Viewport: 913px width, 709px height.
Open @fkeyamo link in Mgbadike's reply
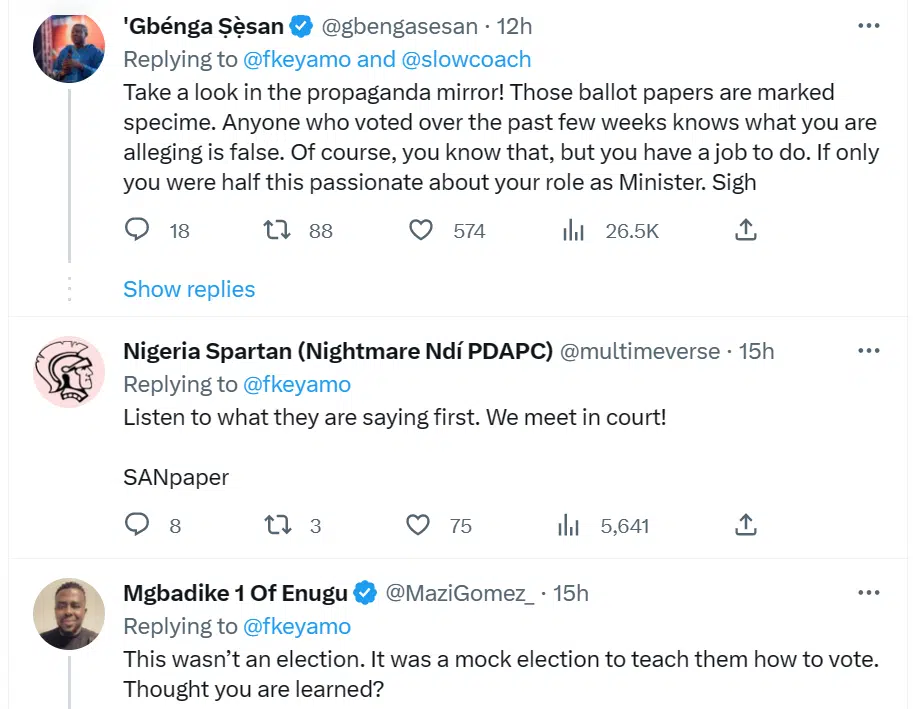point(297,627)
